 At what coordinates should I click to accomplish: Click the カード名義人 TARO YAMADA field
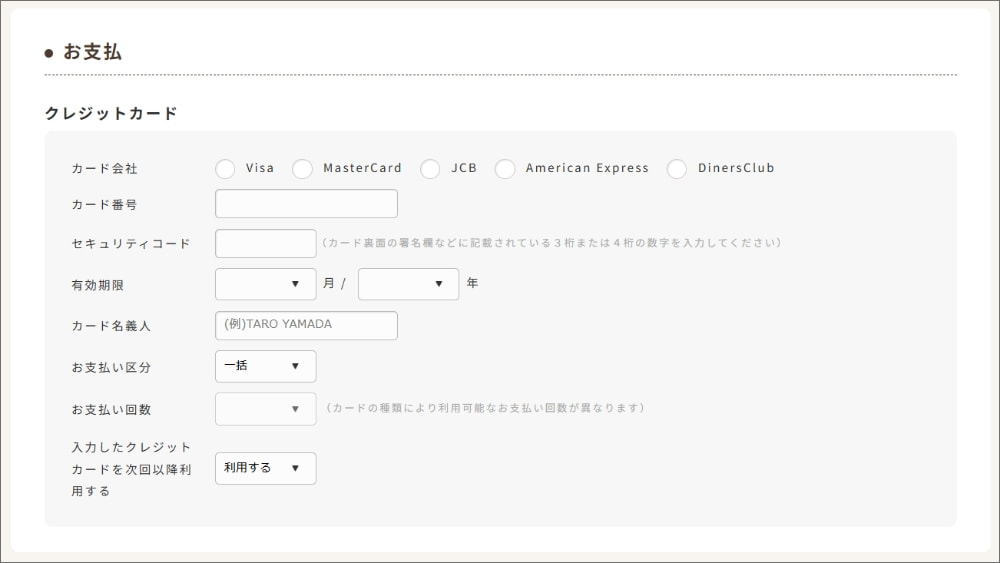coord(306,325)
